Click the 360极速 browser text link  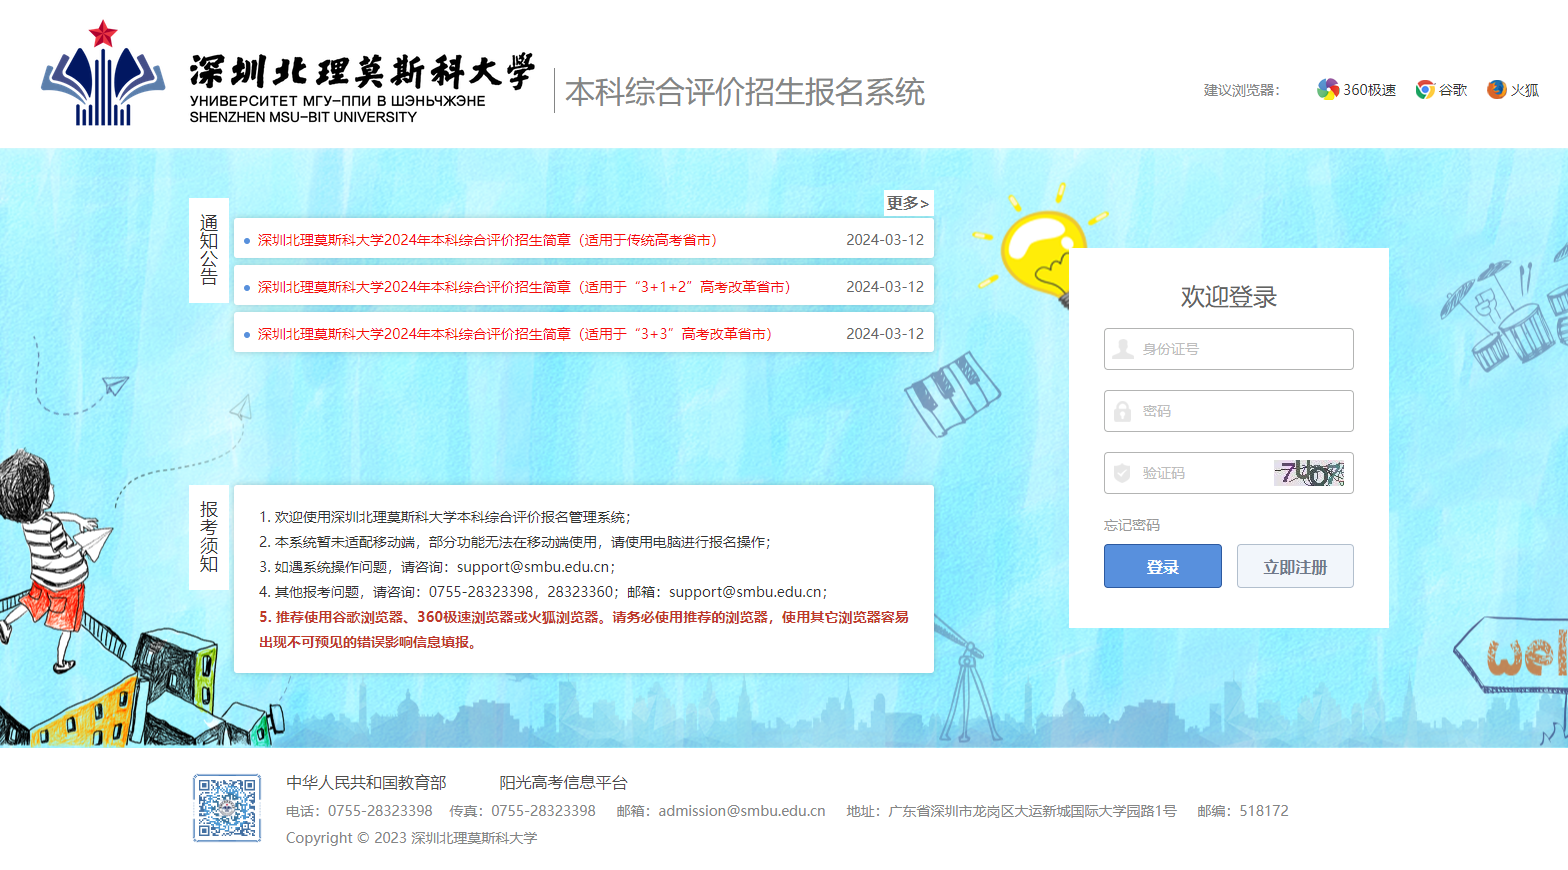point(1369,90)
